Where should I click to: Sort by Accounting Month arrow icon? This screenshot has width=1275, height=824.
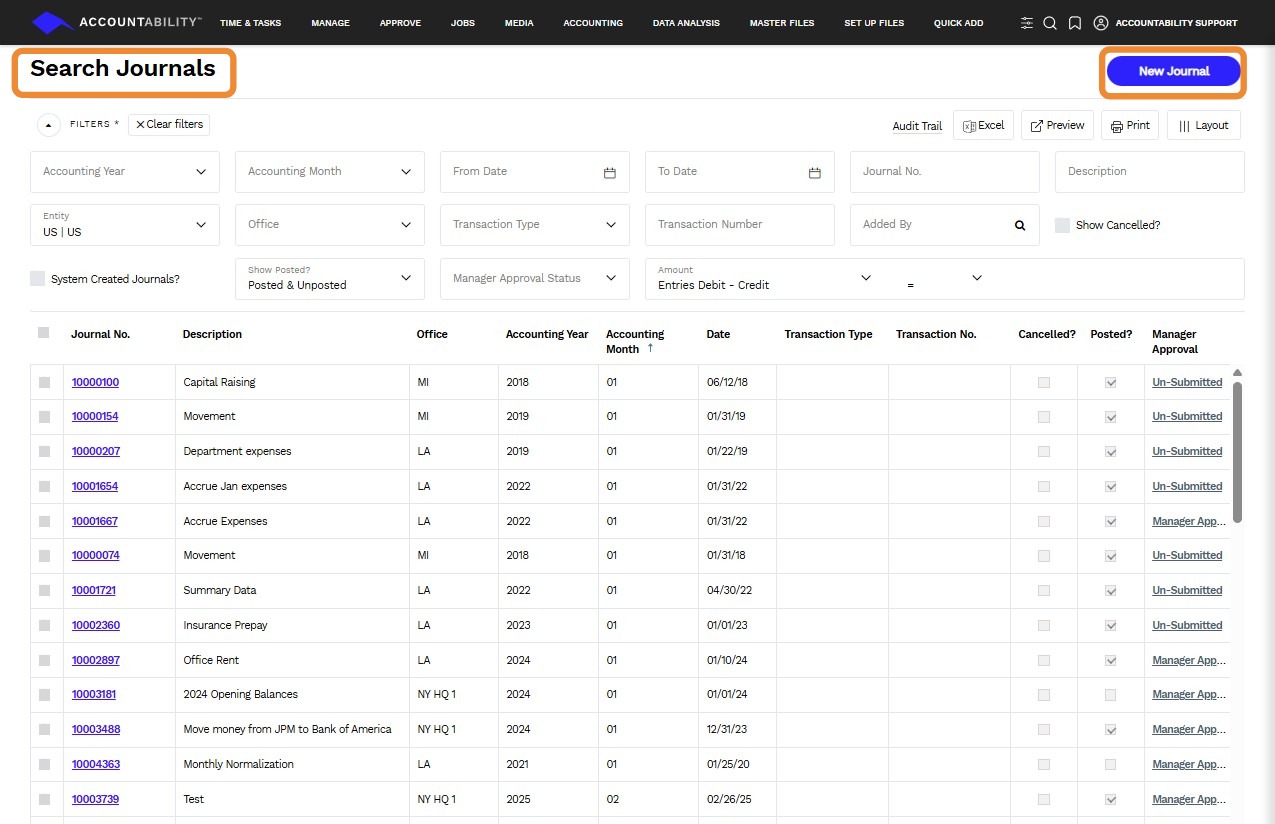[x=650, y=348]
